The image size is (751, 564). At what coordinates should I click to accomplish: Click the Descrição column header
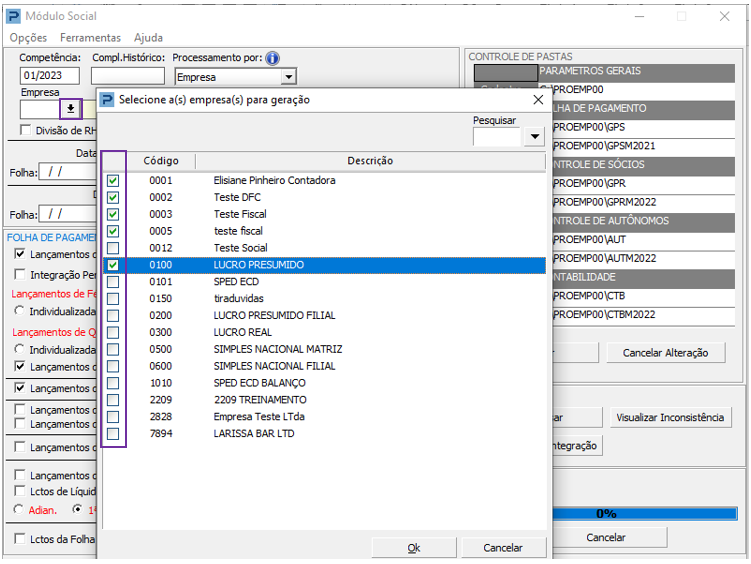pos(370,161)
